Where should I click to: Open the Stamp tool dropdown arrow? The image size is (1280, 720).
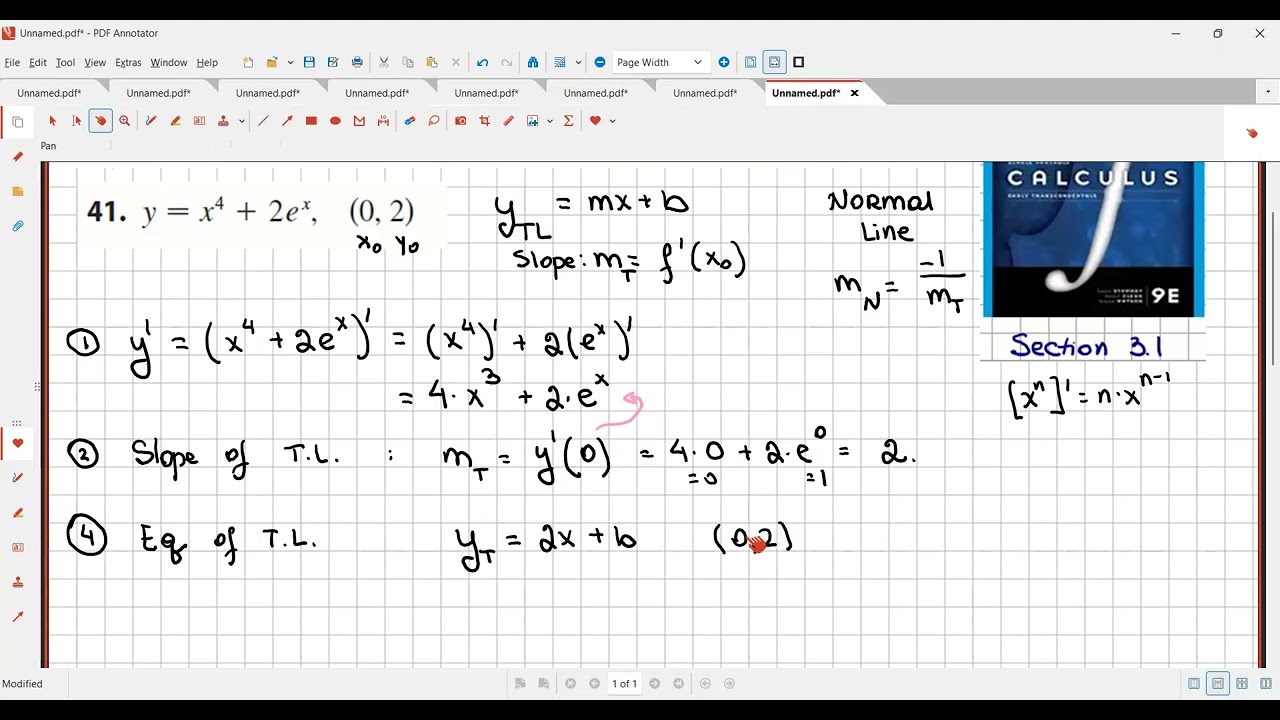coord(241,121)
